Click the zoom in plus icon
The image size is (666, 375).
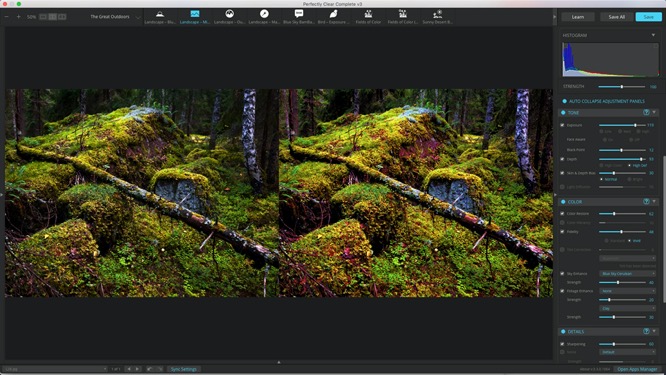pos(18,17)
